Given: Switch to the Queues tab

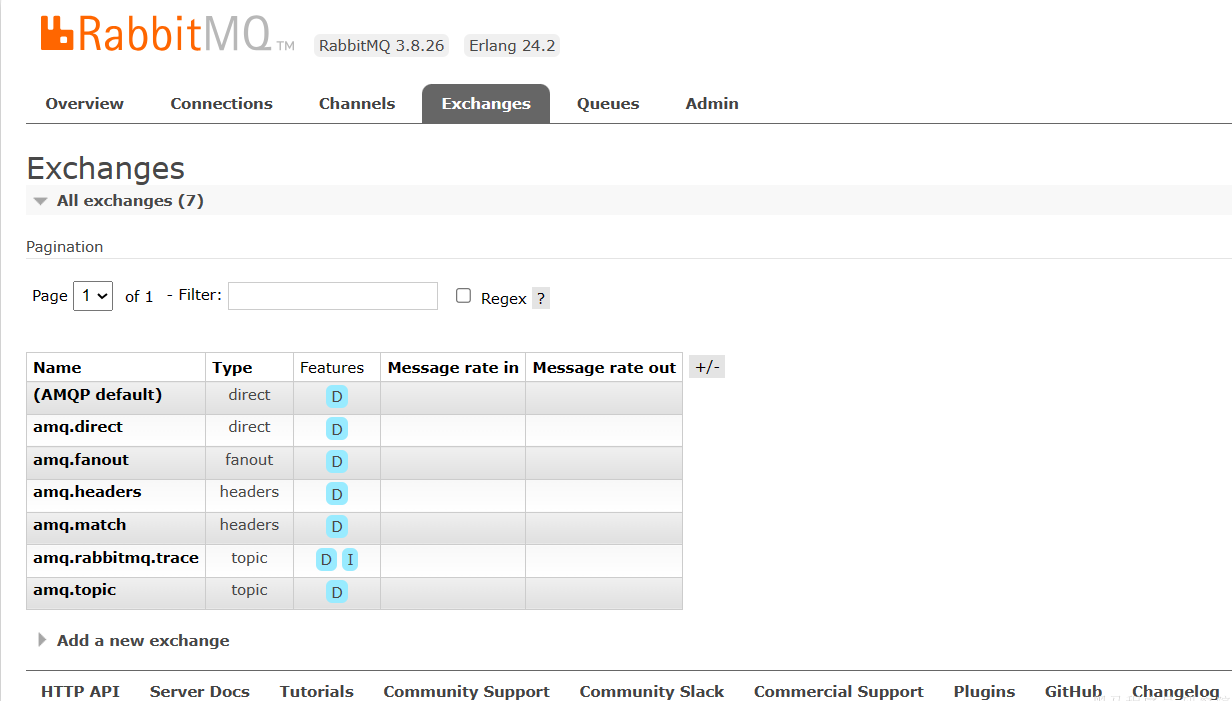Looking at the screenshot, I should pyautogui.click(x=607, y=104).
